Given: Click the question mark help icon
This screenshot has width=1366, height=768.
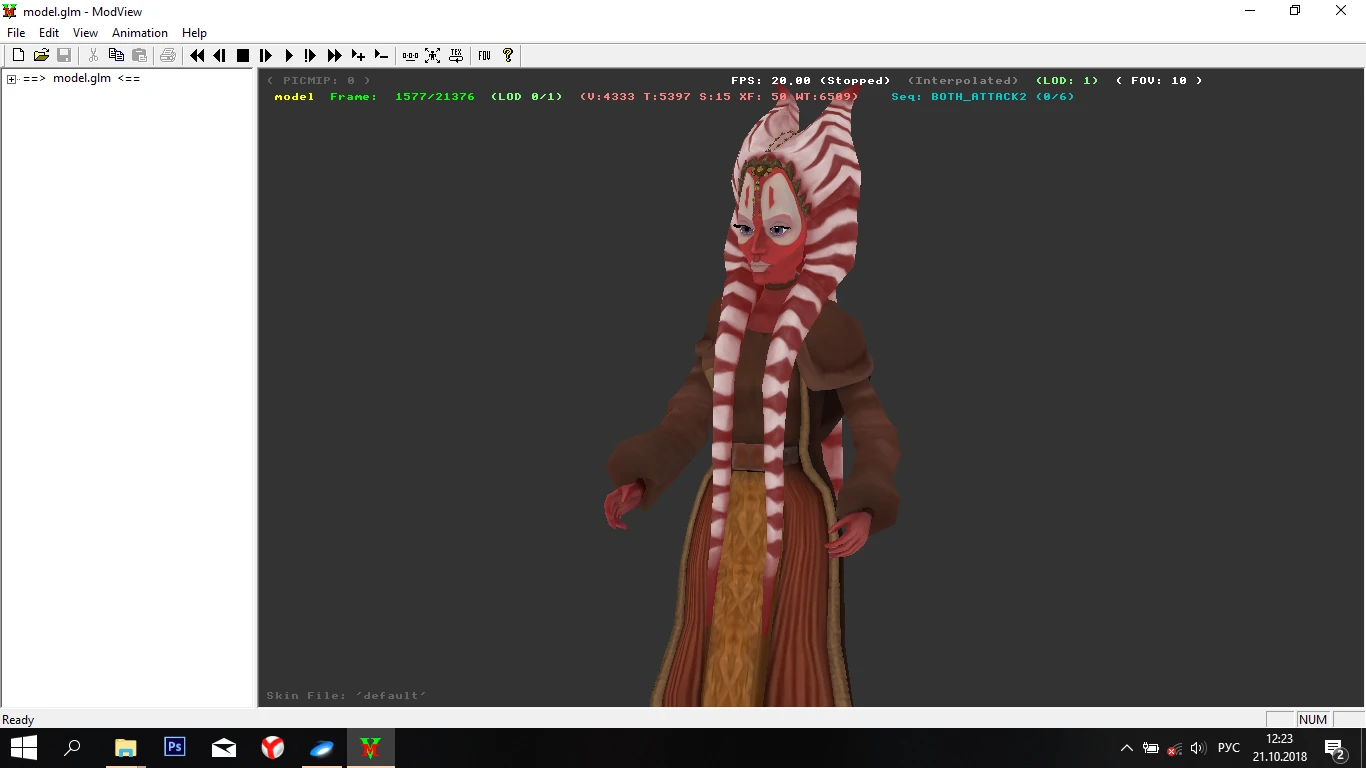Looking at the screenshot, I should [508, 56].
